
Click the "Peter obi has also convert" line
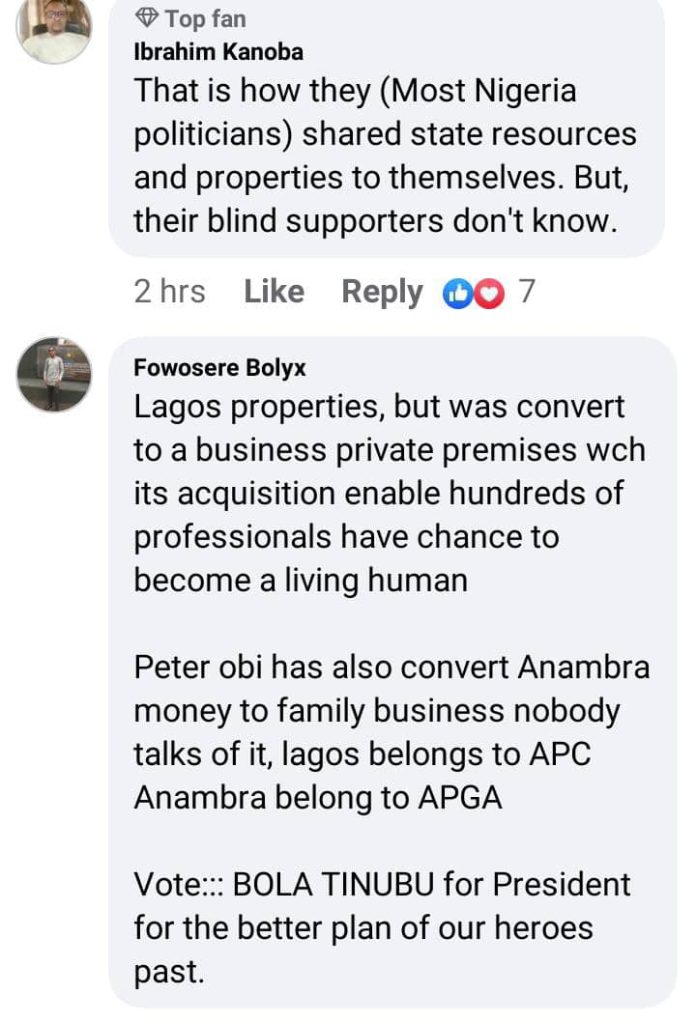(x=392, y=668)
